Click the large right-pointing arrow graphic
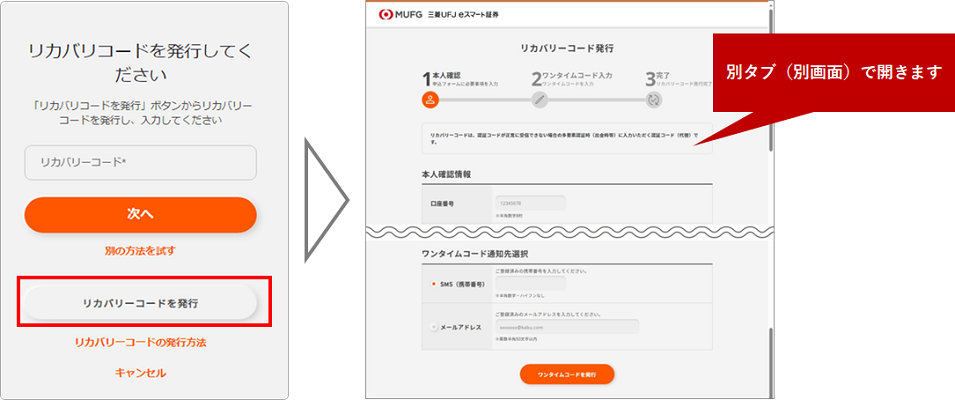This screenshot has width=955, height=400. pyautogui.click(x=328, y=199)
